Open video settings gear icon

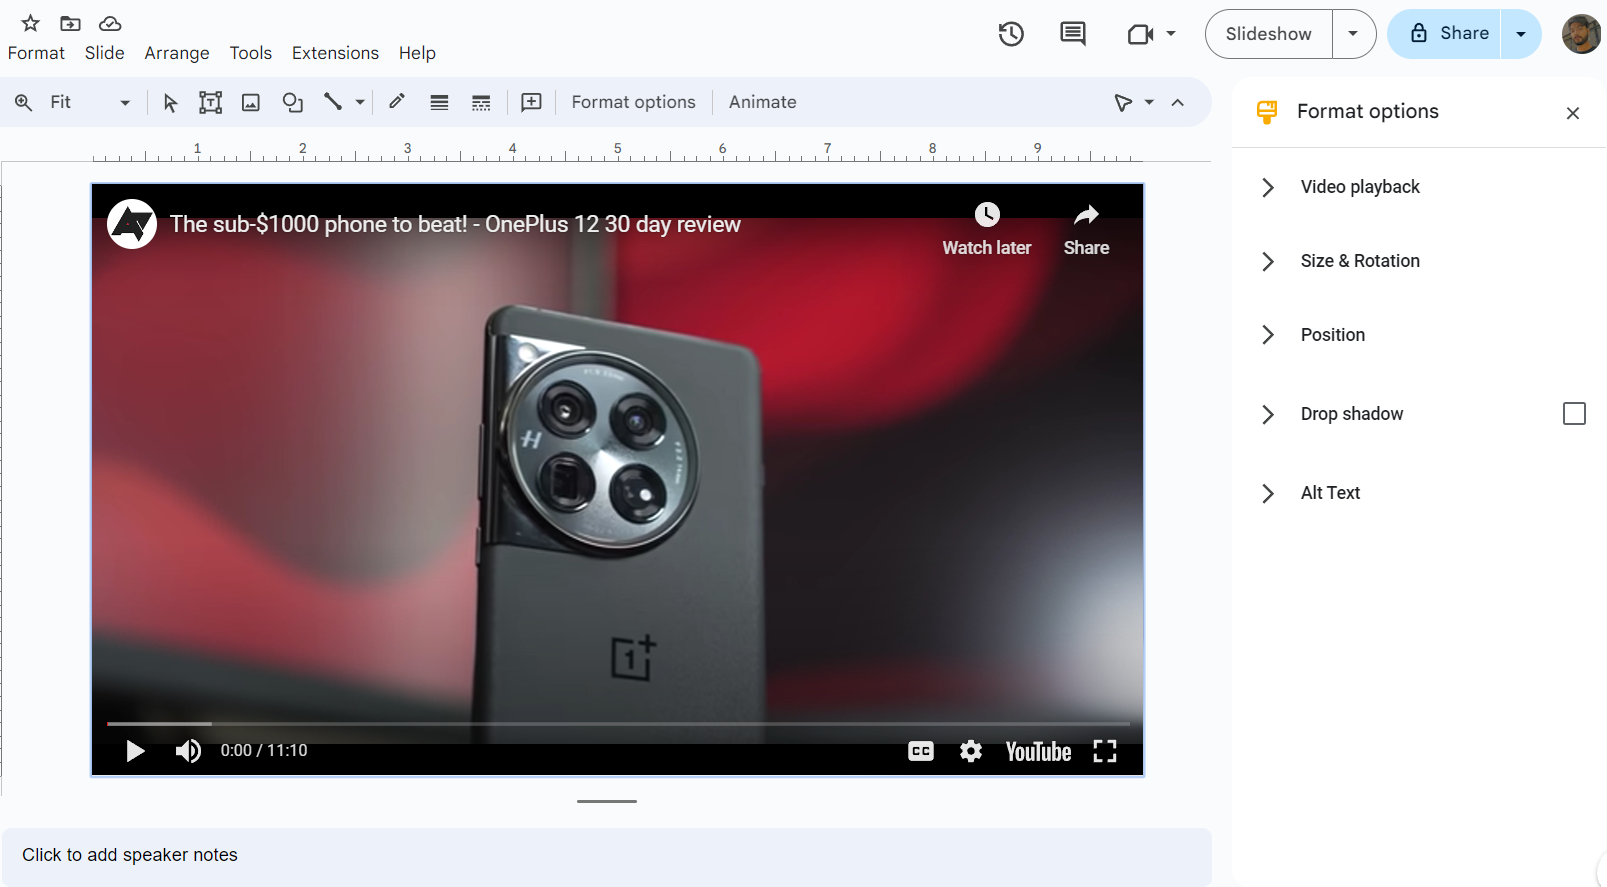[970, 751]
